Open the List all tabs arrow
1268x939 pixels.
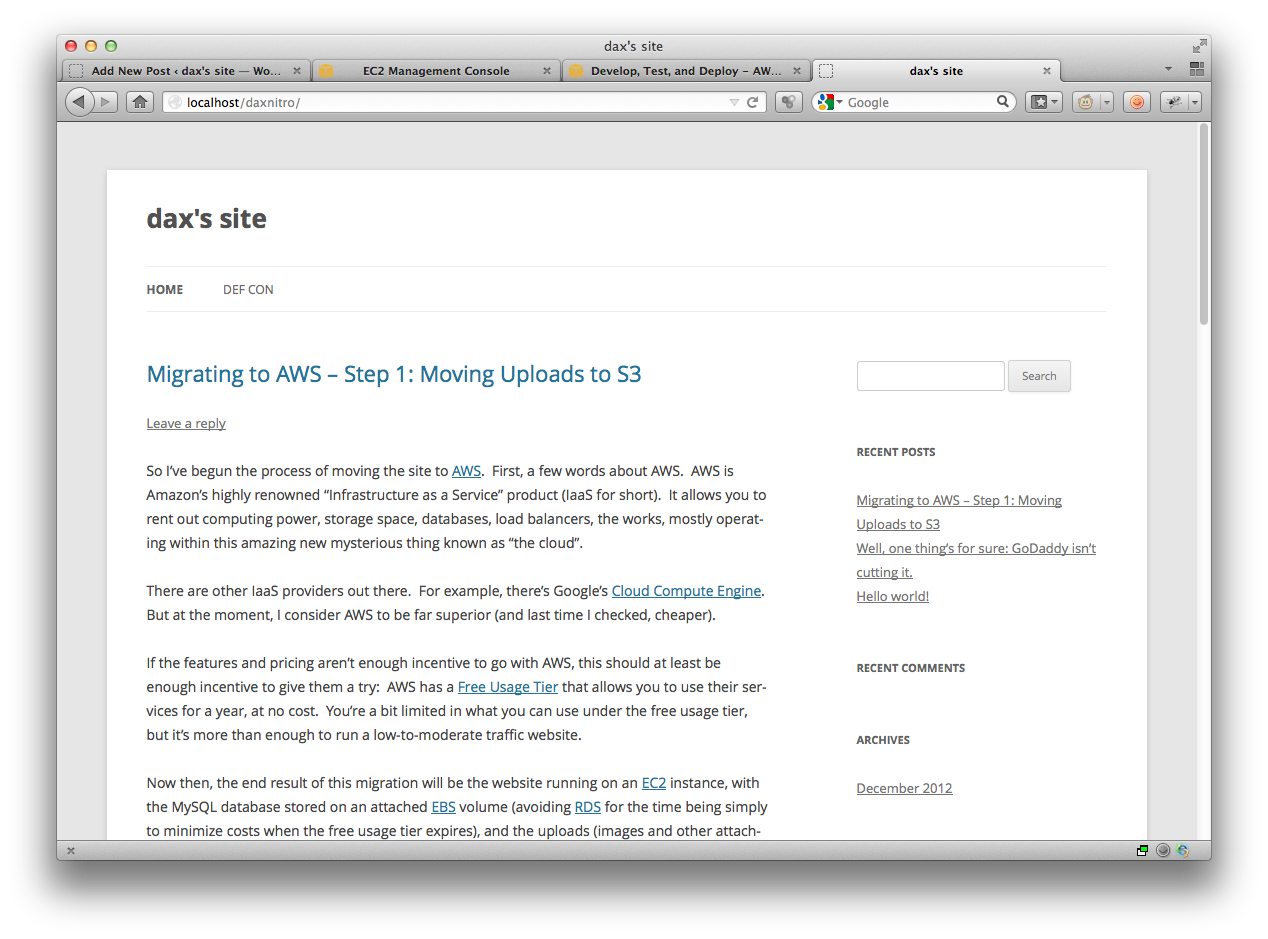[1168, 69]
